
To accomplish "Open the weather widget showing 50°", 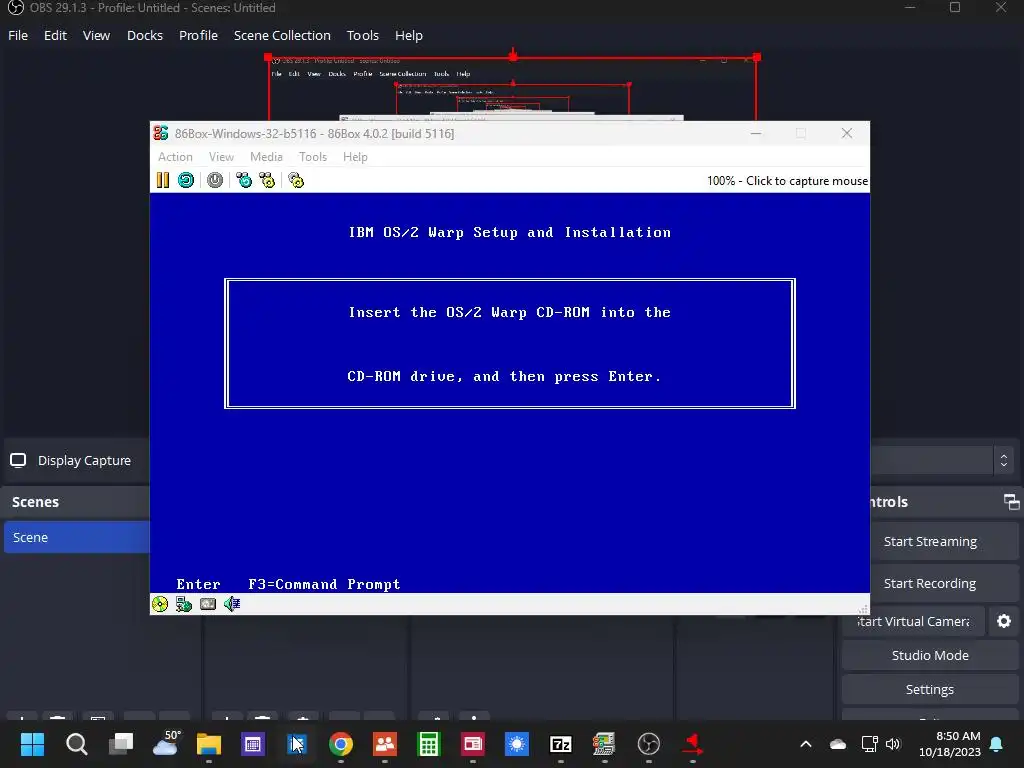I will coord(166,743).
